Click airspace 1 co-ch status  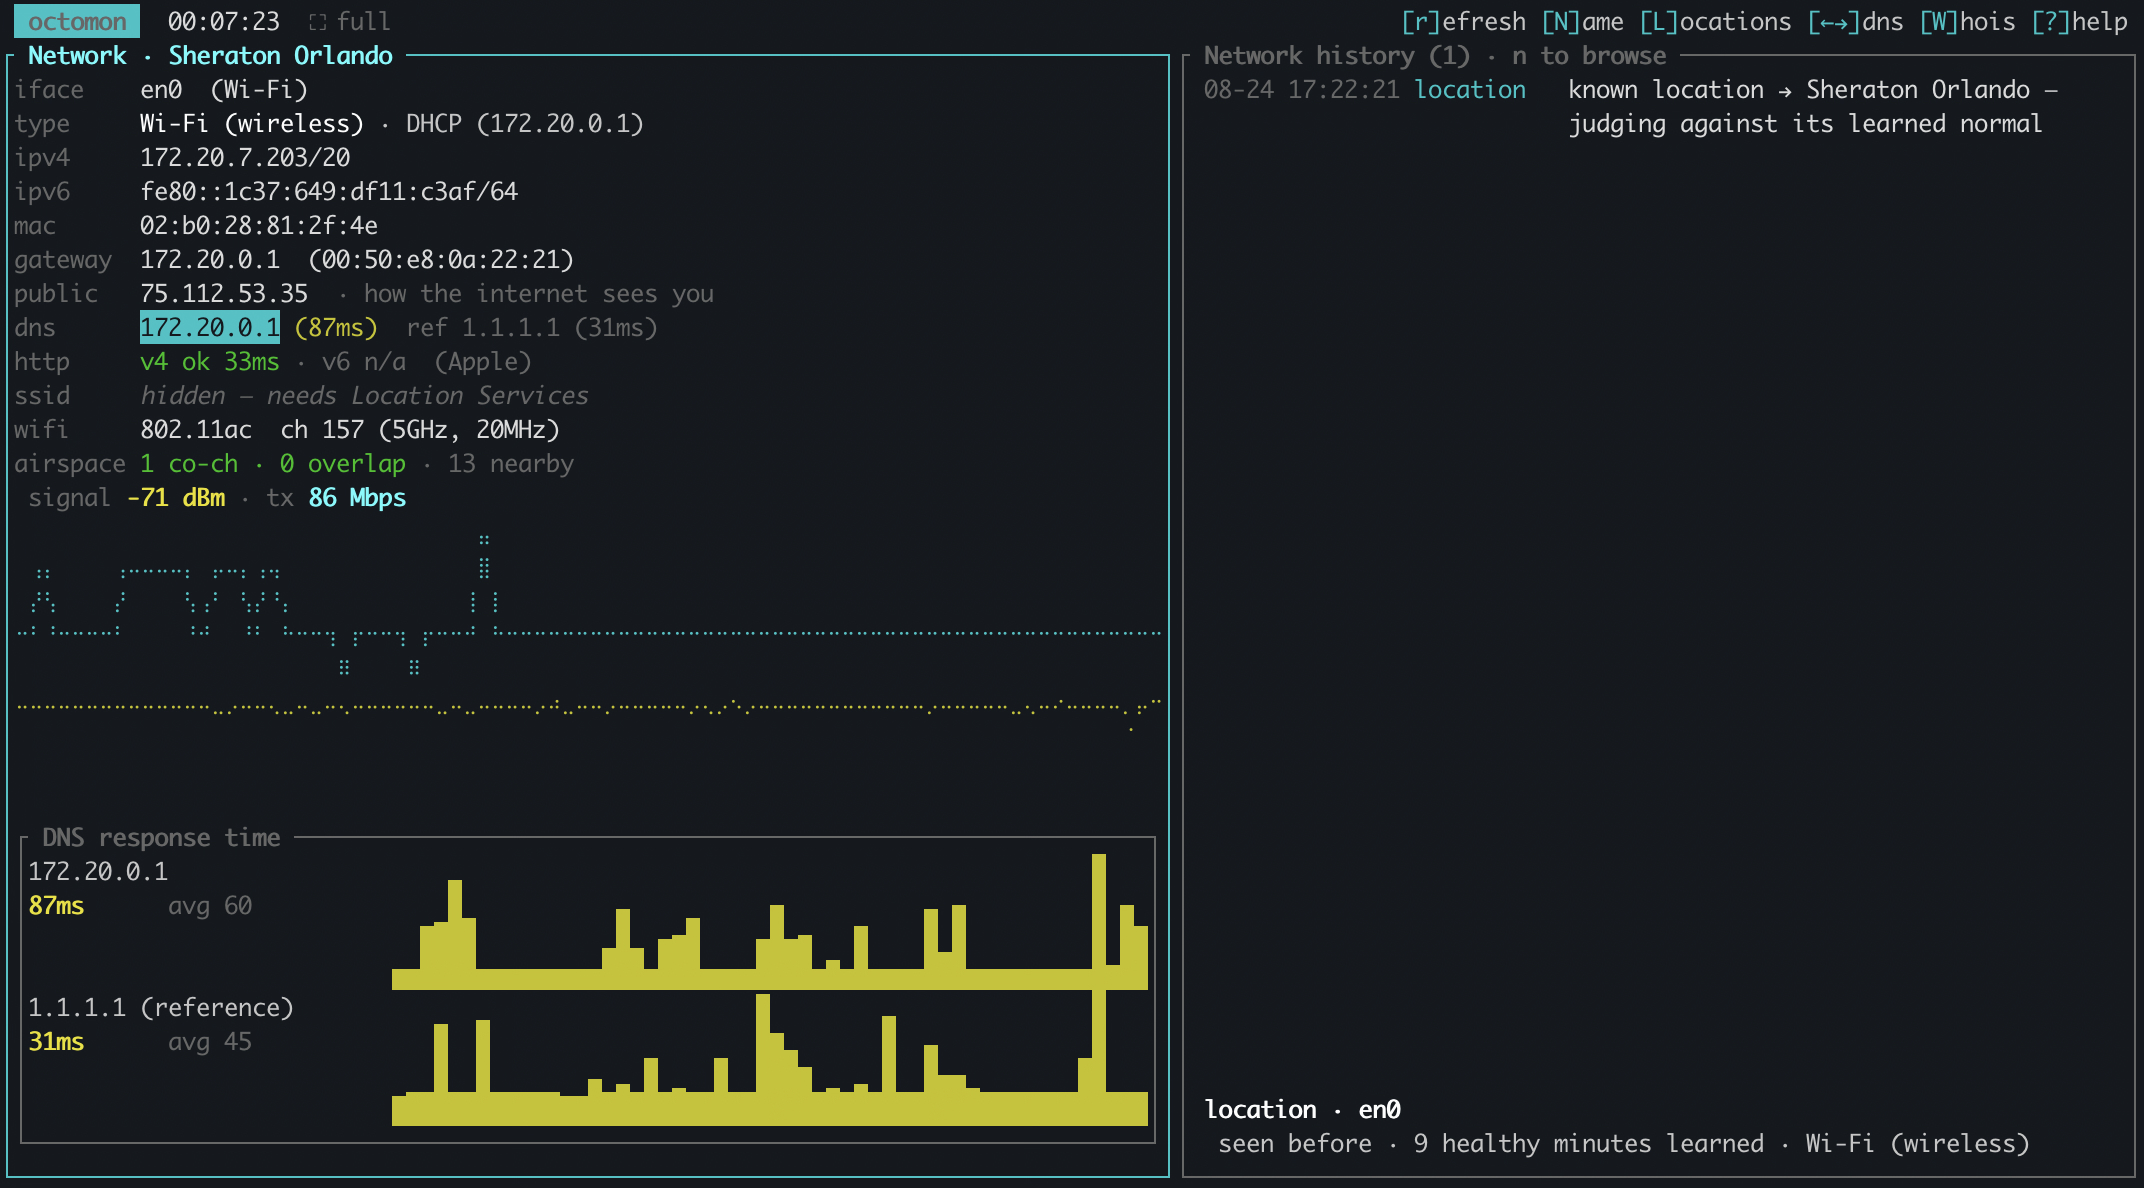(x=189, y=463)
